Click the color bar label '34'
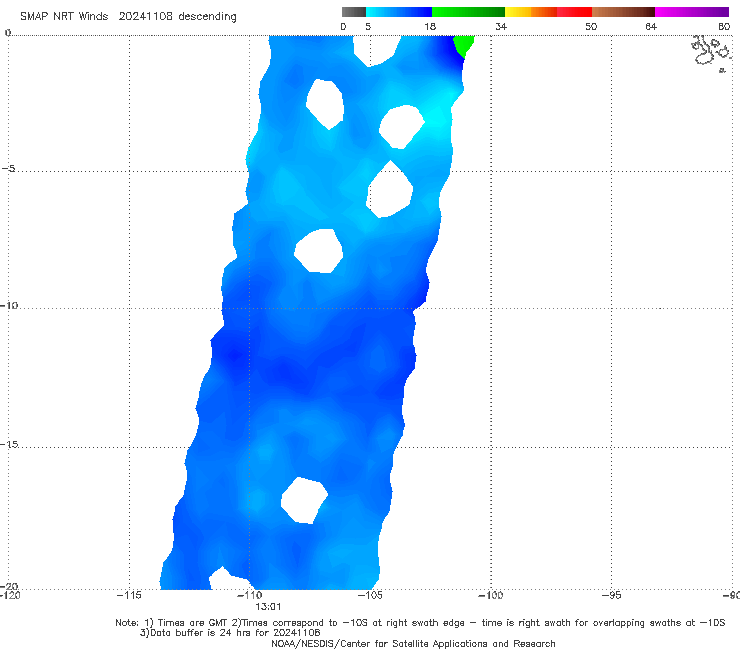Screen dimensions: 740x650 501,26
